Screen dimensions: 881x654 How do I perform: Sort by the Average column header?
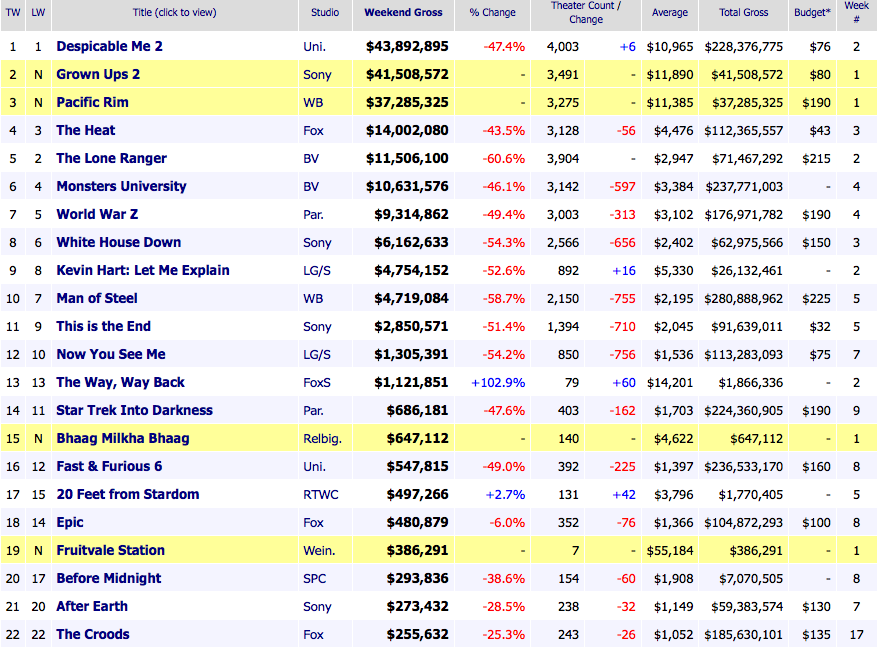[670, 12]
